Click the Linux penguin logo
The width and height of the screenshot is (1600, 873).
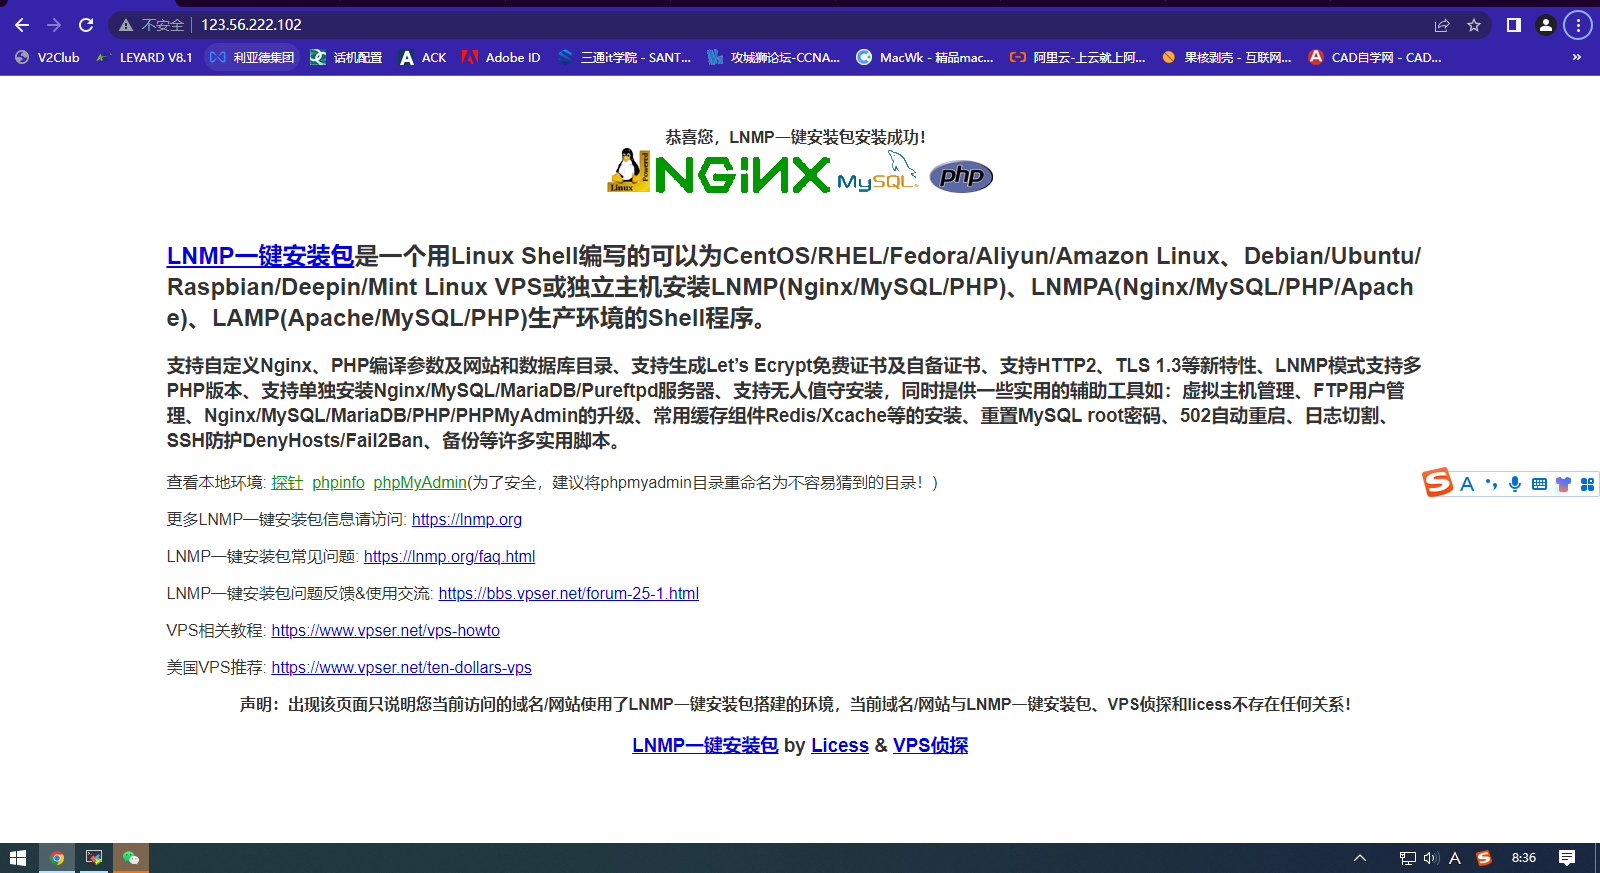(629, 170)
